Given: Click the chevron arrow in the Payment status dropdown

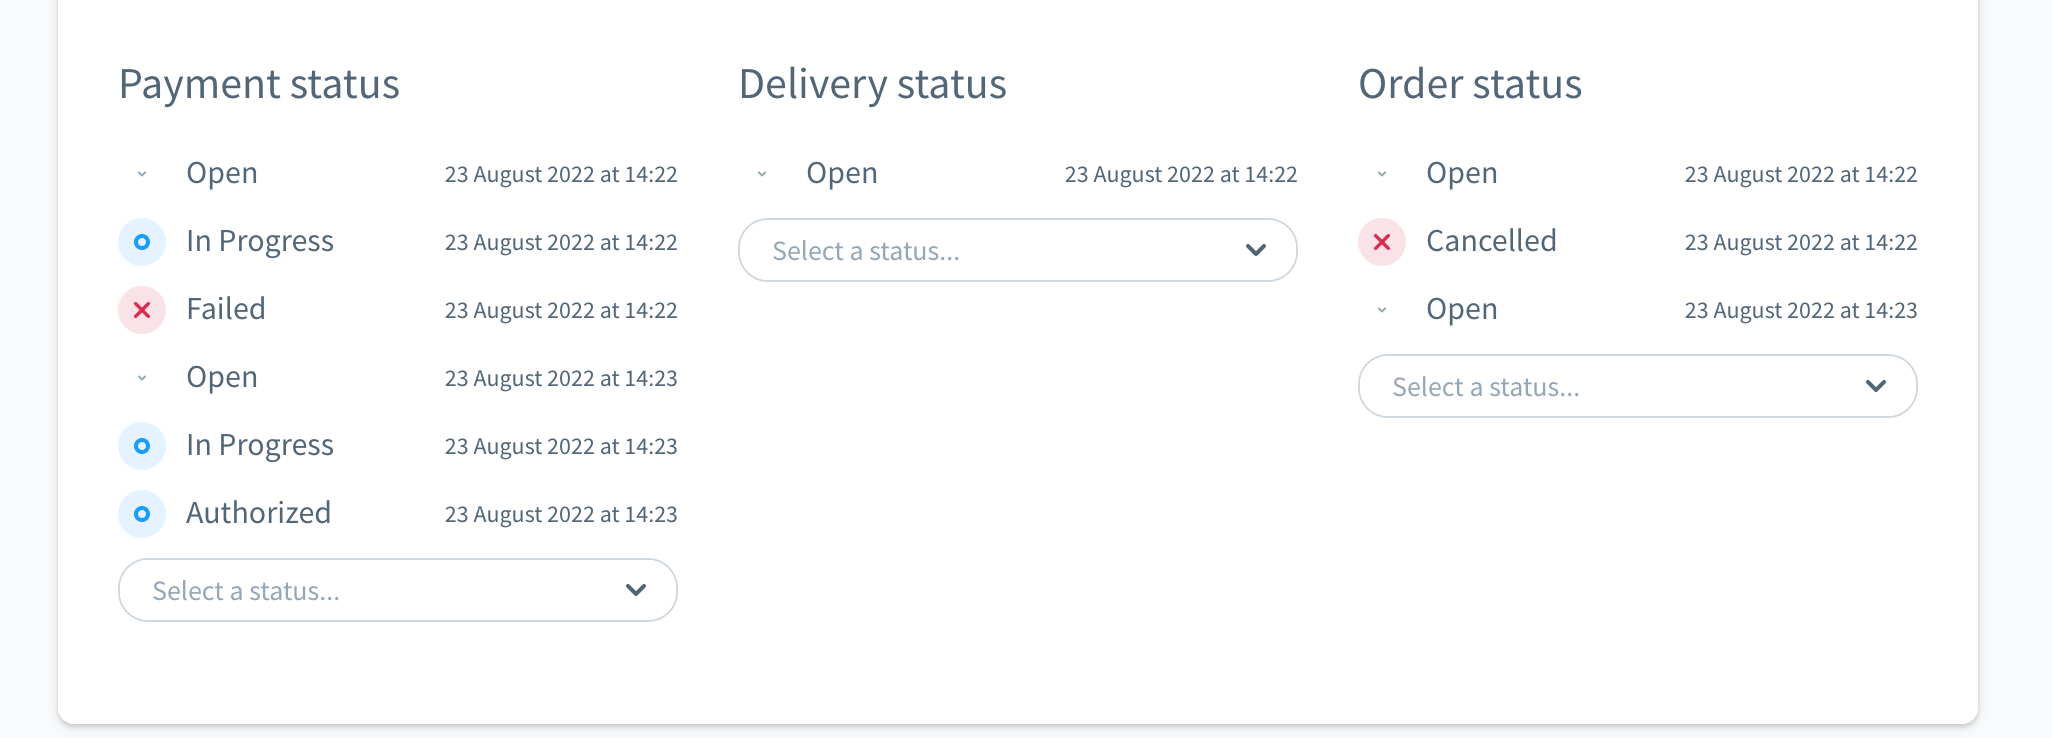Looking at the screenshot, I should tap(634, 590).
